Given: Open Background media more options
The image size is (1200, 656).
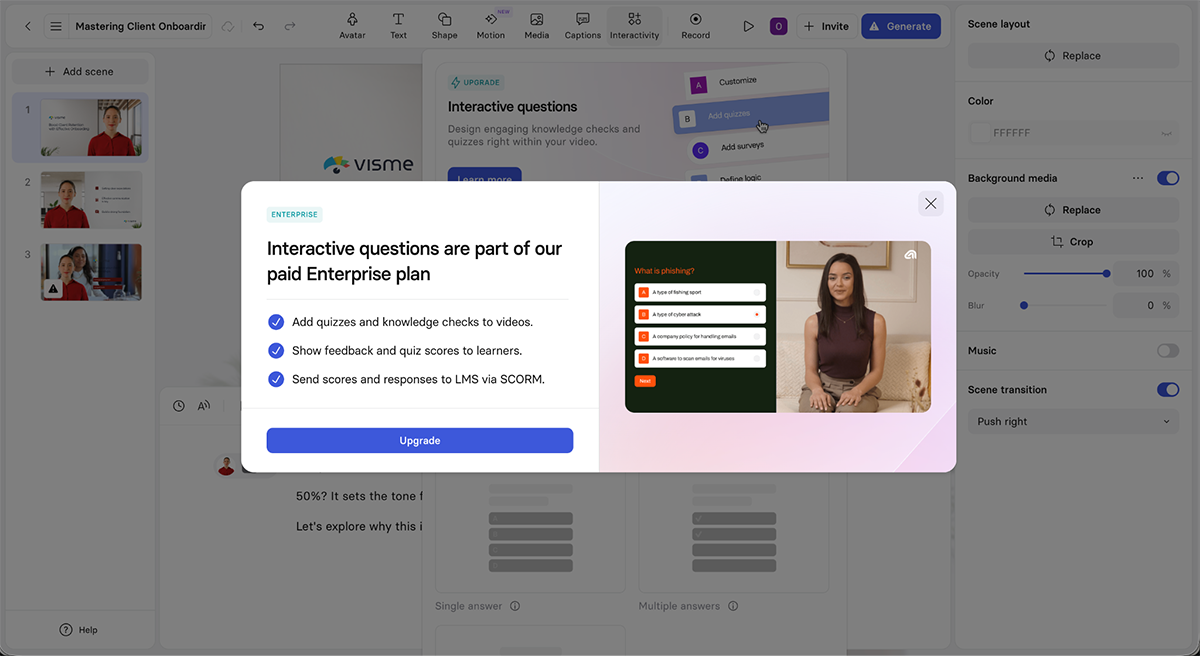Looking at the screenshot, I should pos(1138,178).
